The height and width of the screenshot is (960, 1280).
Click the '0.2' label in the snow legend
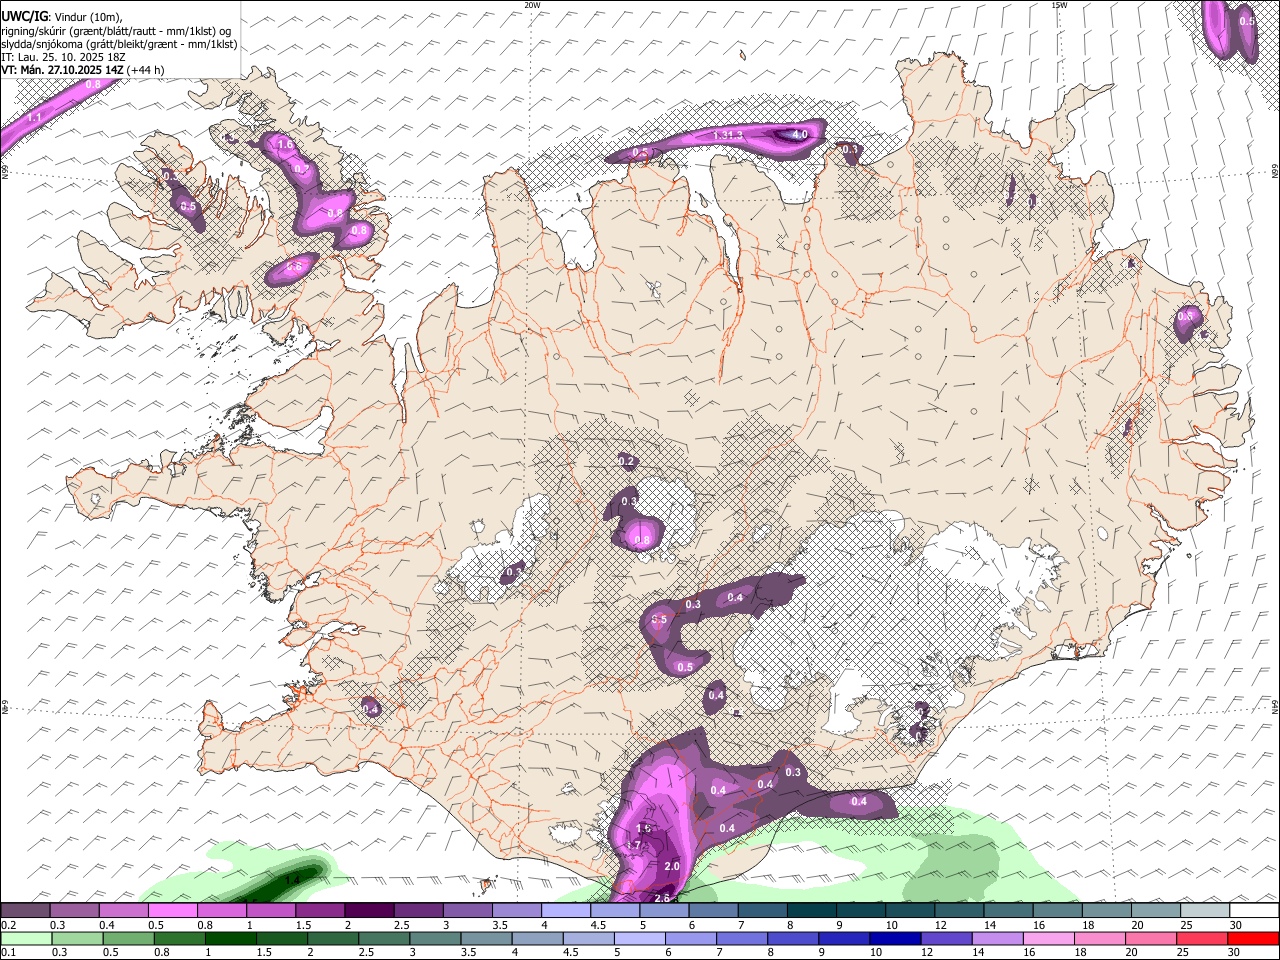click(x=7, y=925)
